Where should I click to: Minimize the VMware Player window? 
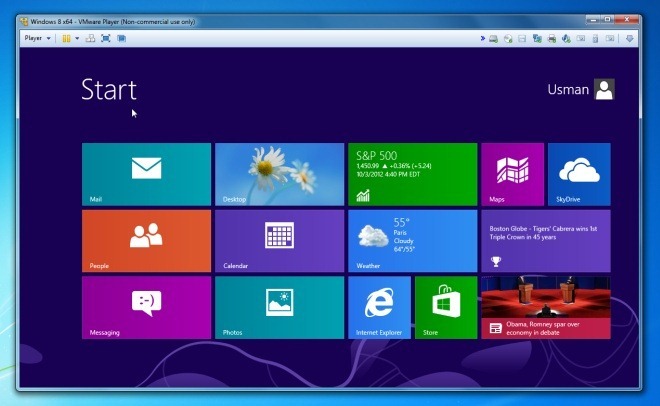593,20
